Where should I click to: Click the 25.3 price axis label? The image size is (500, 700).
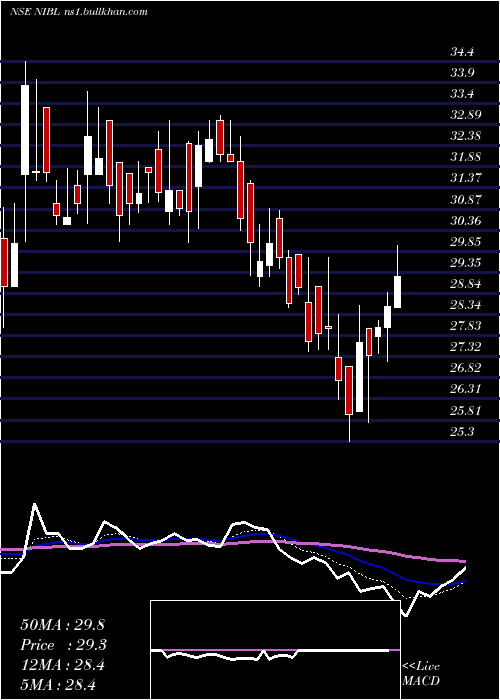tap(462, 432)
